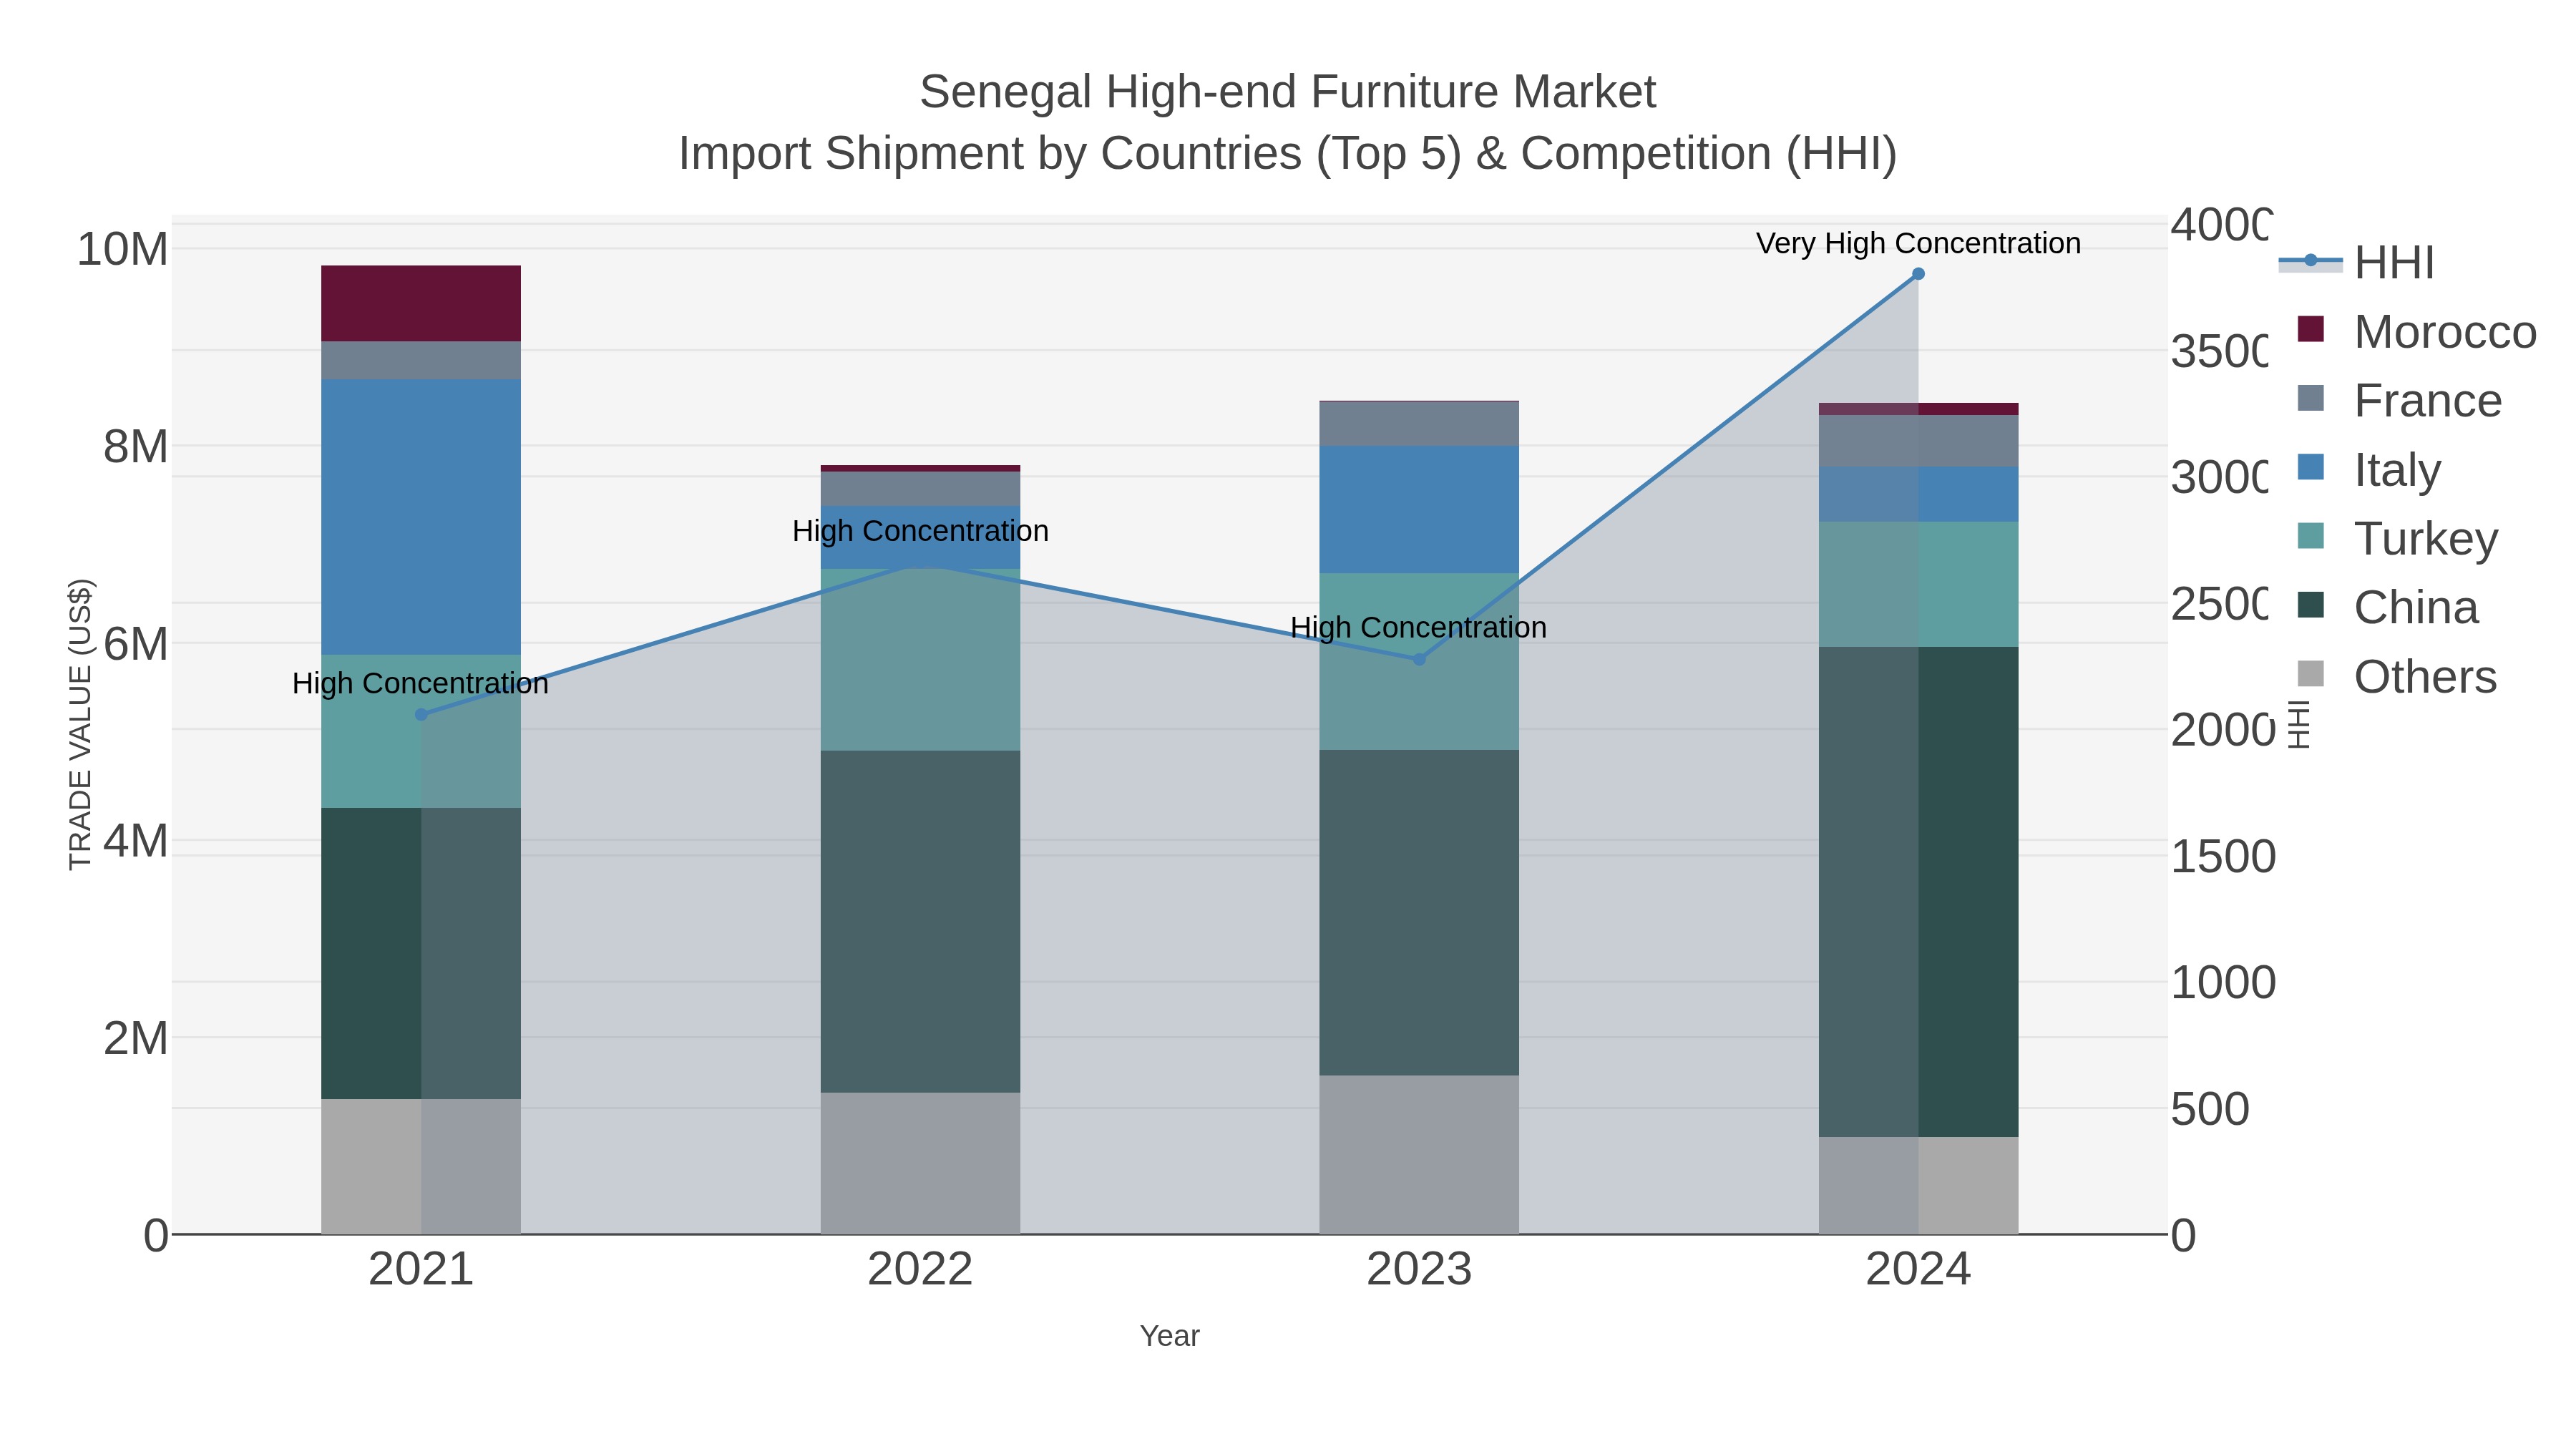Click 'High Concentration' label above 2023
Image resolution: width=2576 pixels, height=1449 pixels.
[1418, 628]
